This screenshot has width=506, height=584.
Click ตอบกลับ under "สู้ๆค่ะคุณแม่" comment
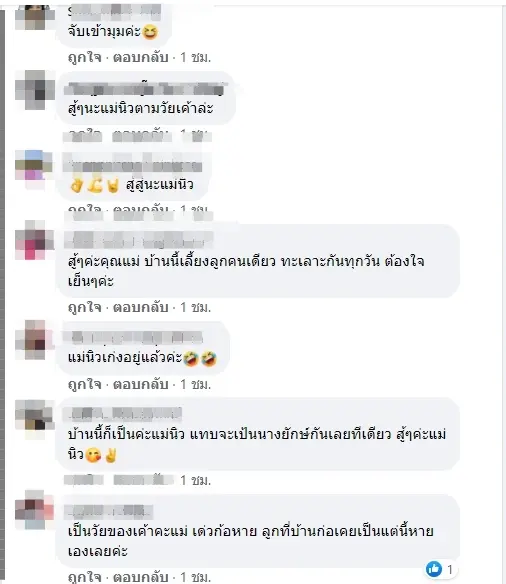[141, 308]
